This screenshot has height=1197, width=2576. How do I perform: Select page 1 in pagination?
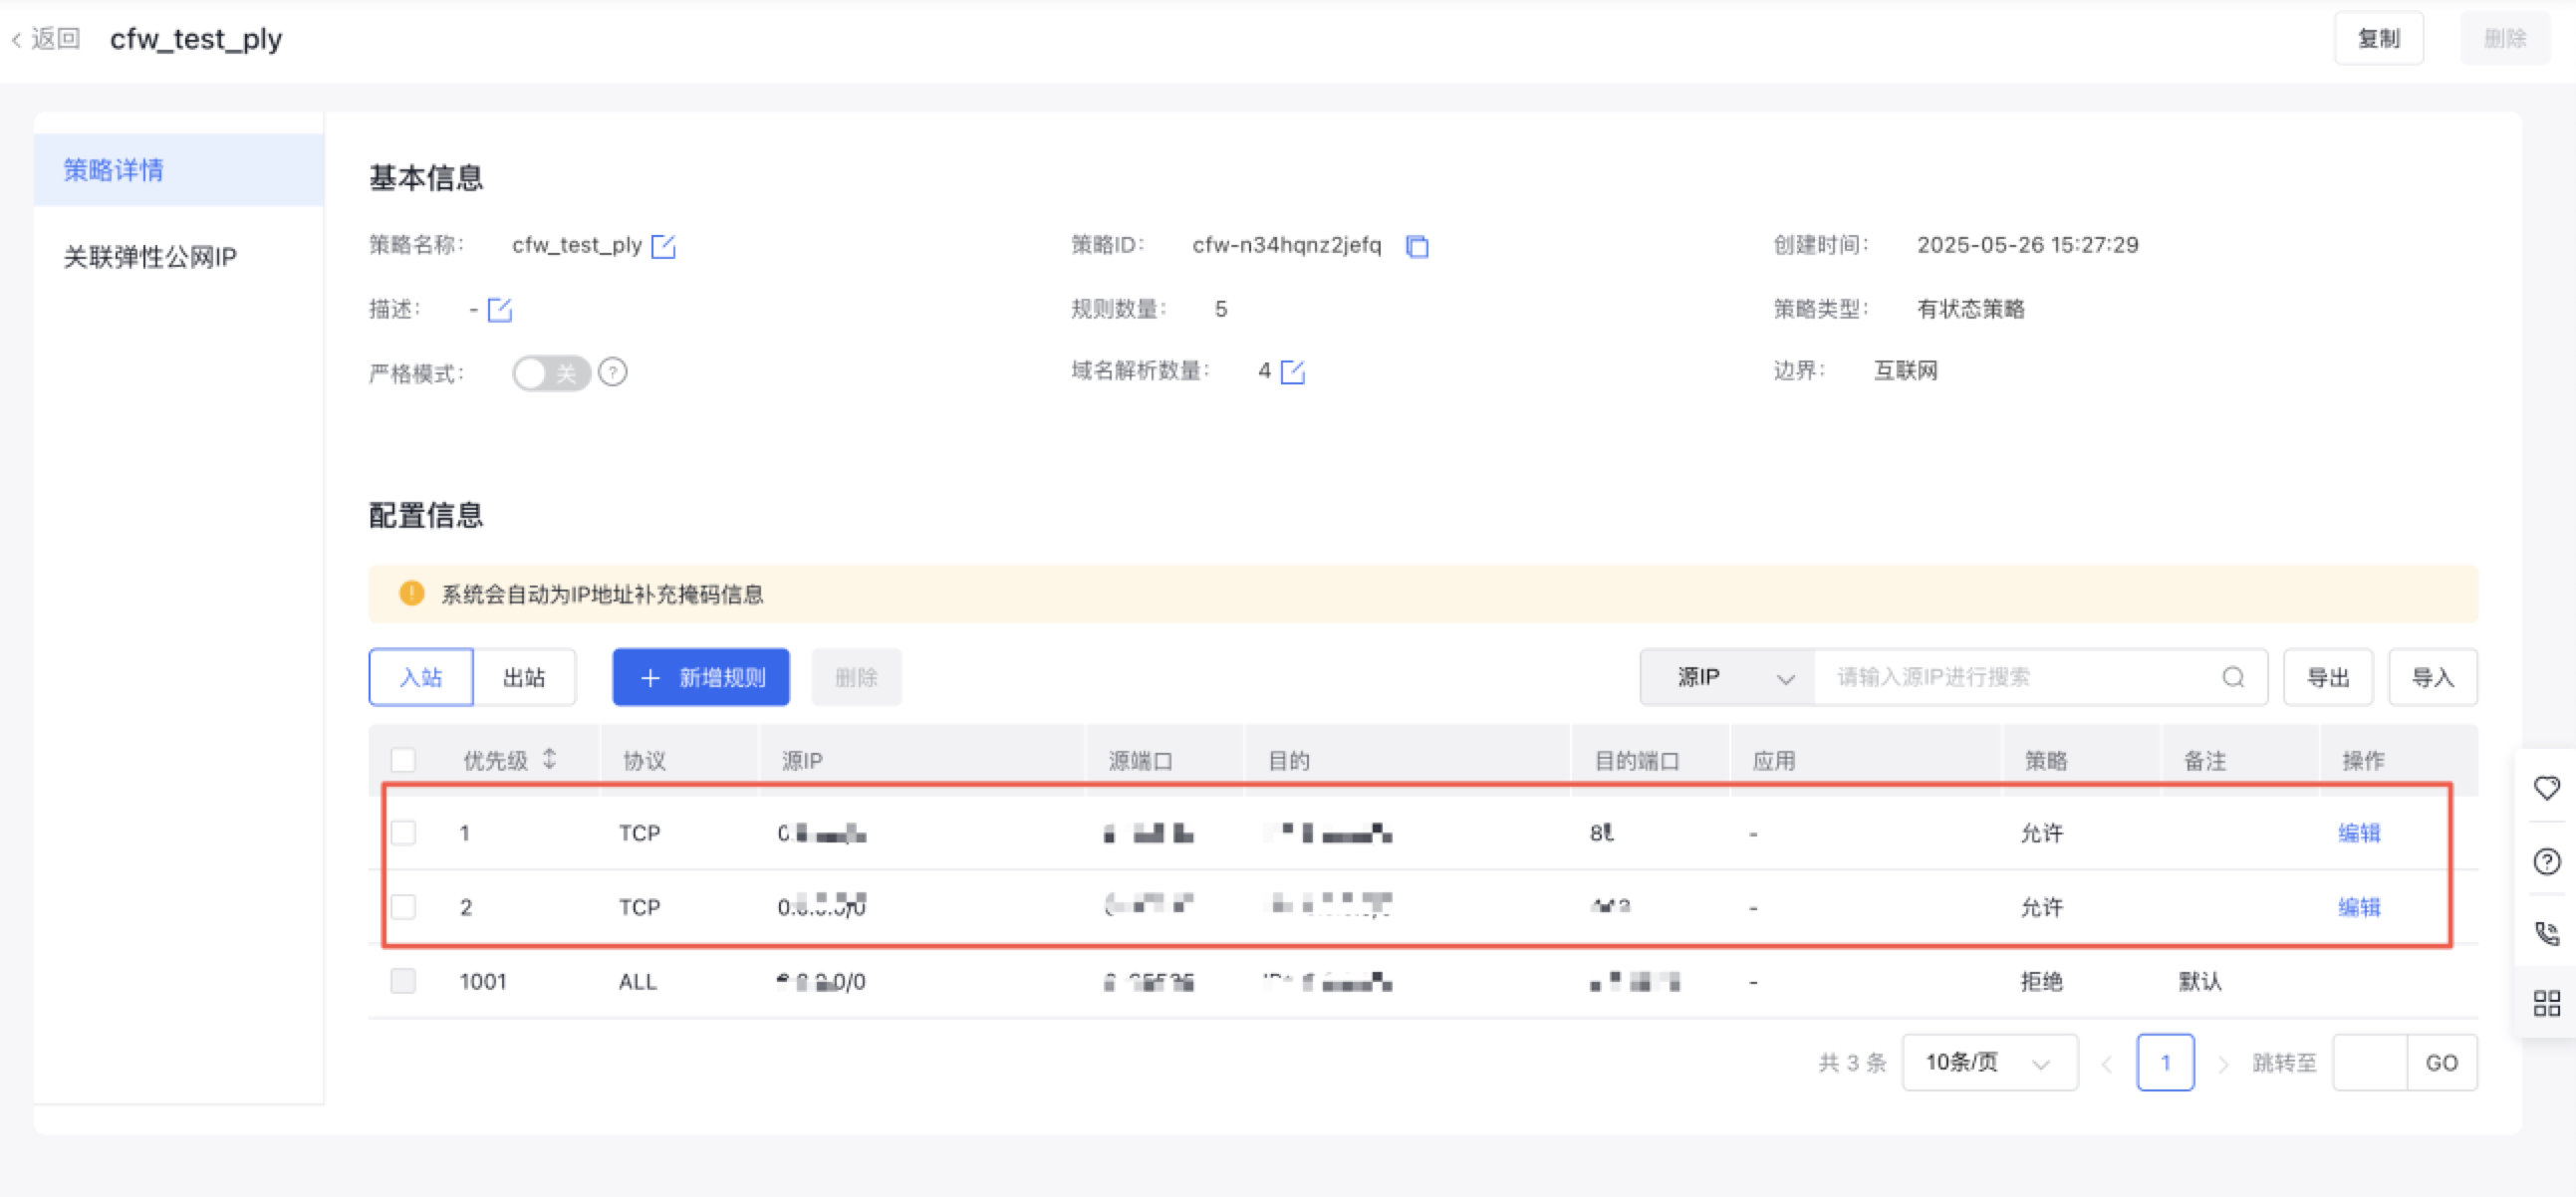[x=2165, y=1063]
